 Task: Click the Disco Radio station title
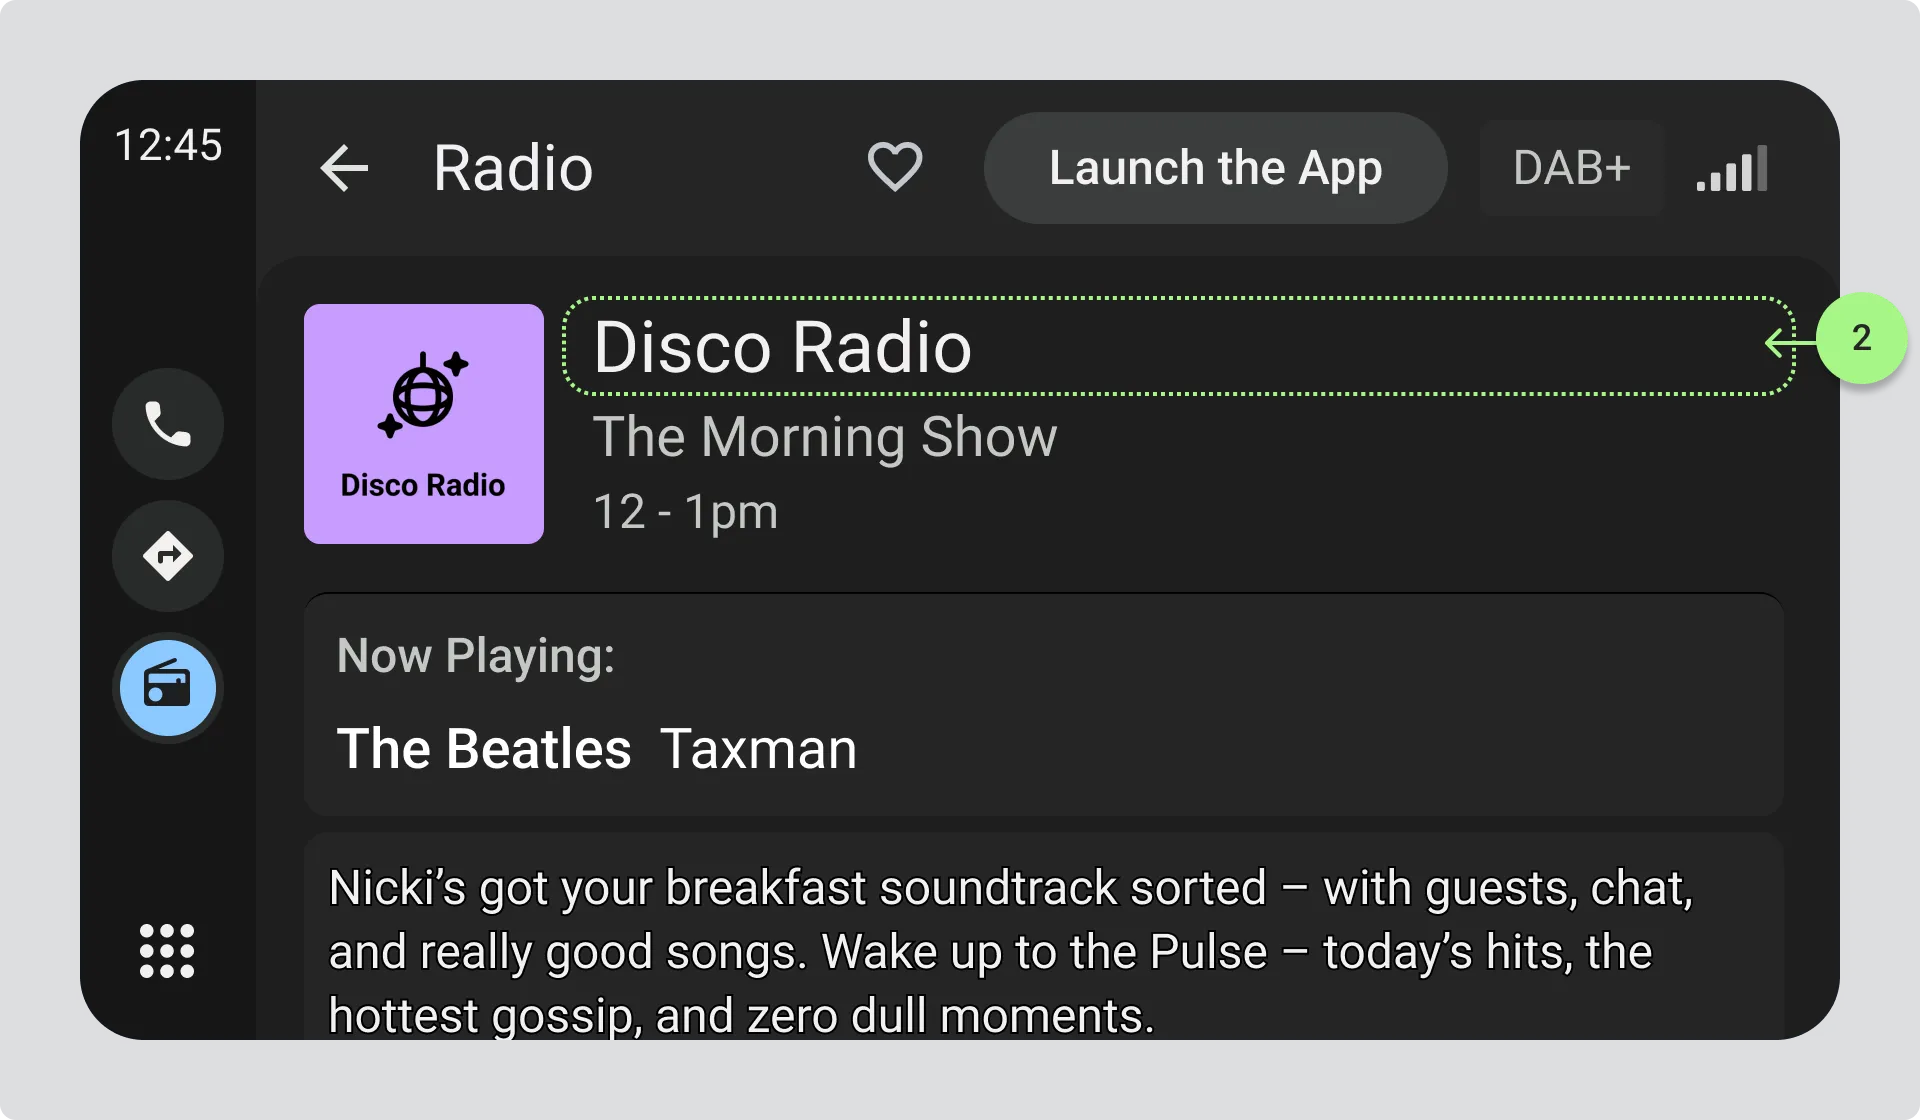click(782, 347)
